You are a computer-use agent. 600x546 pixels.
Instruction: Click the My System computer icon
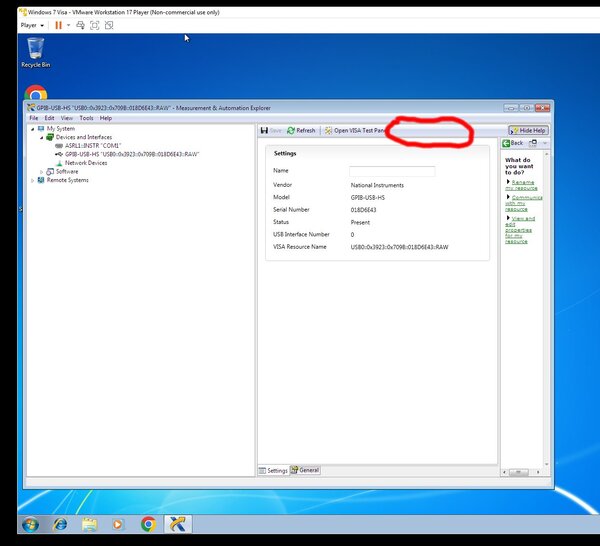click(x=41, y=129)
